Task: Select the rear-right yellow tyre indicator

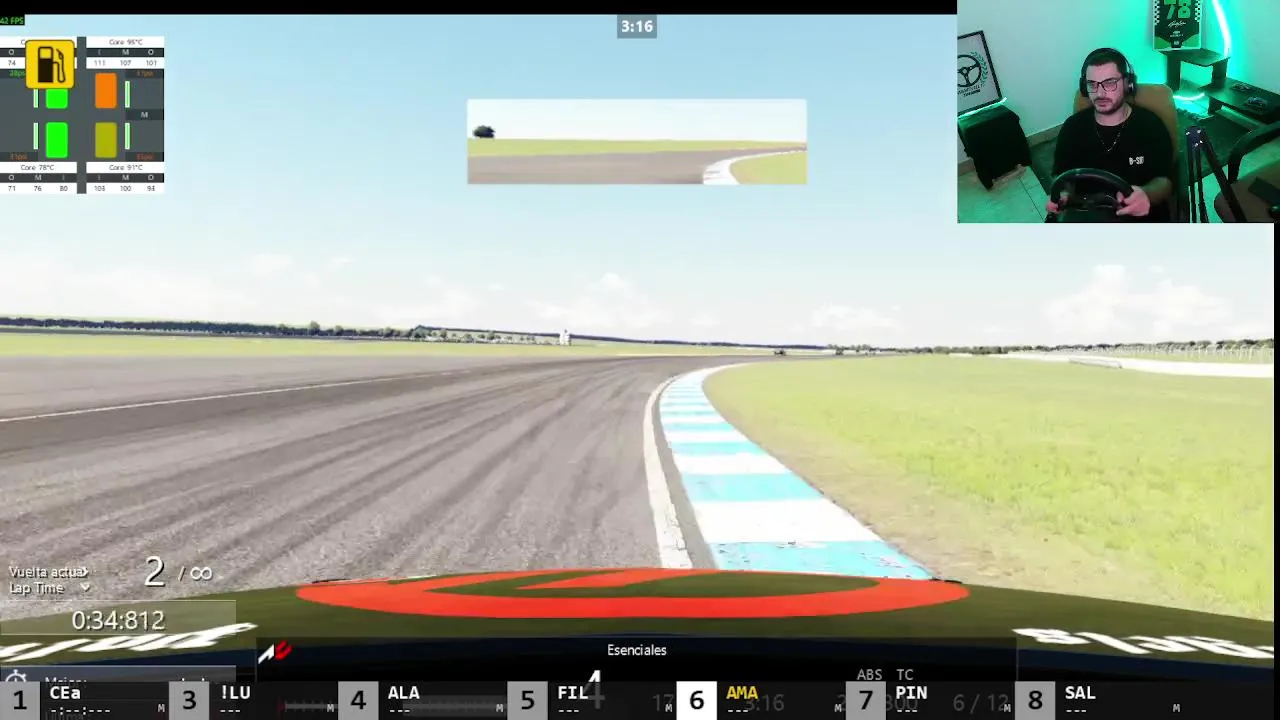Action: point(106,140)
